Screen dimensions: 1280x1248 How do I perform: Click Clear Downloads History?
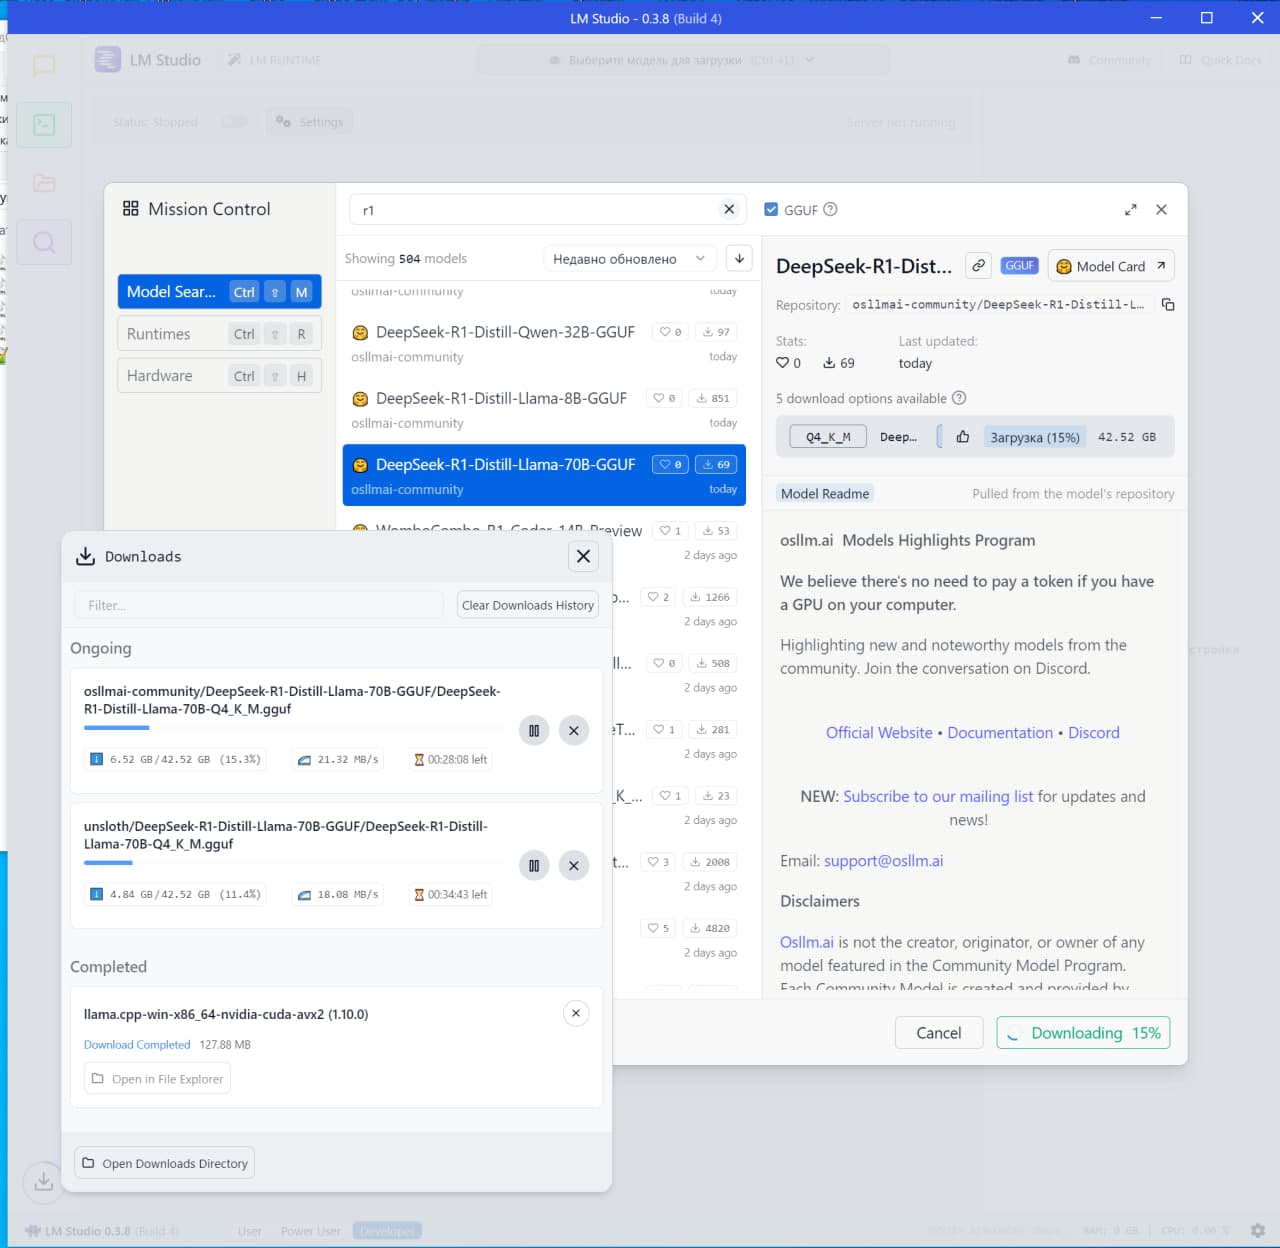528,605
